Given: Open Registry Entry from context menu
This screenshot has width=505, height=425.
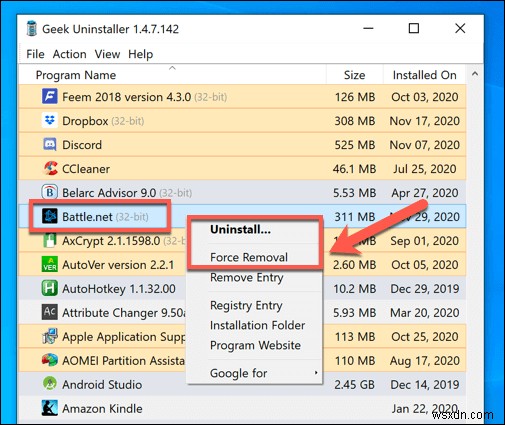Looking at the screenshot, I should click(x=246, y=305).
